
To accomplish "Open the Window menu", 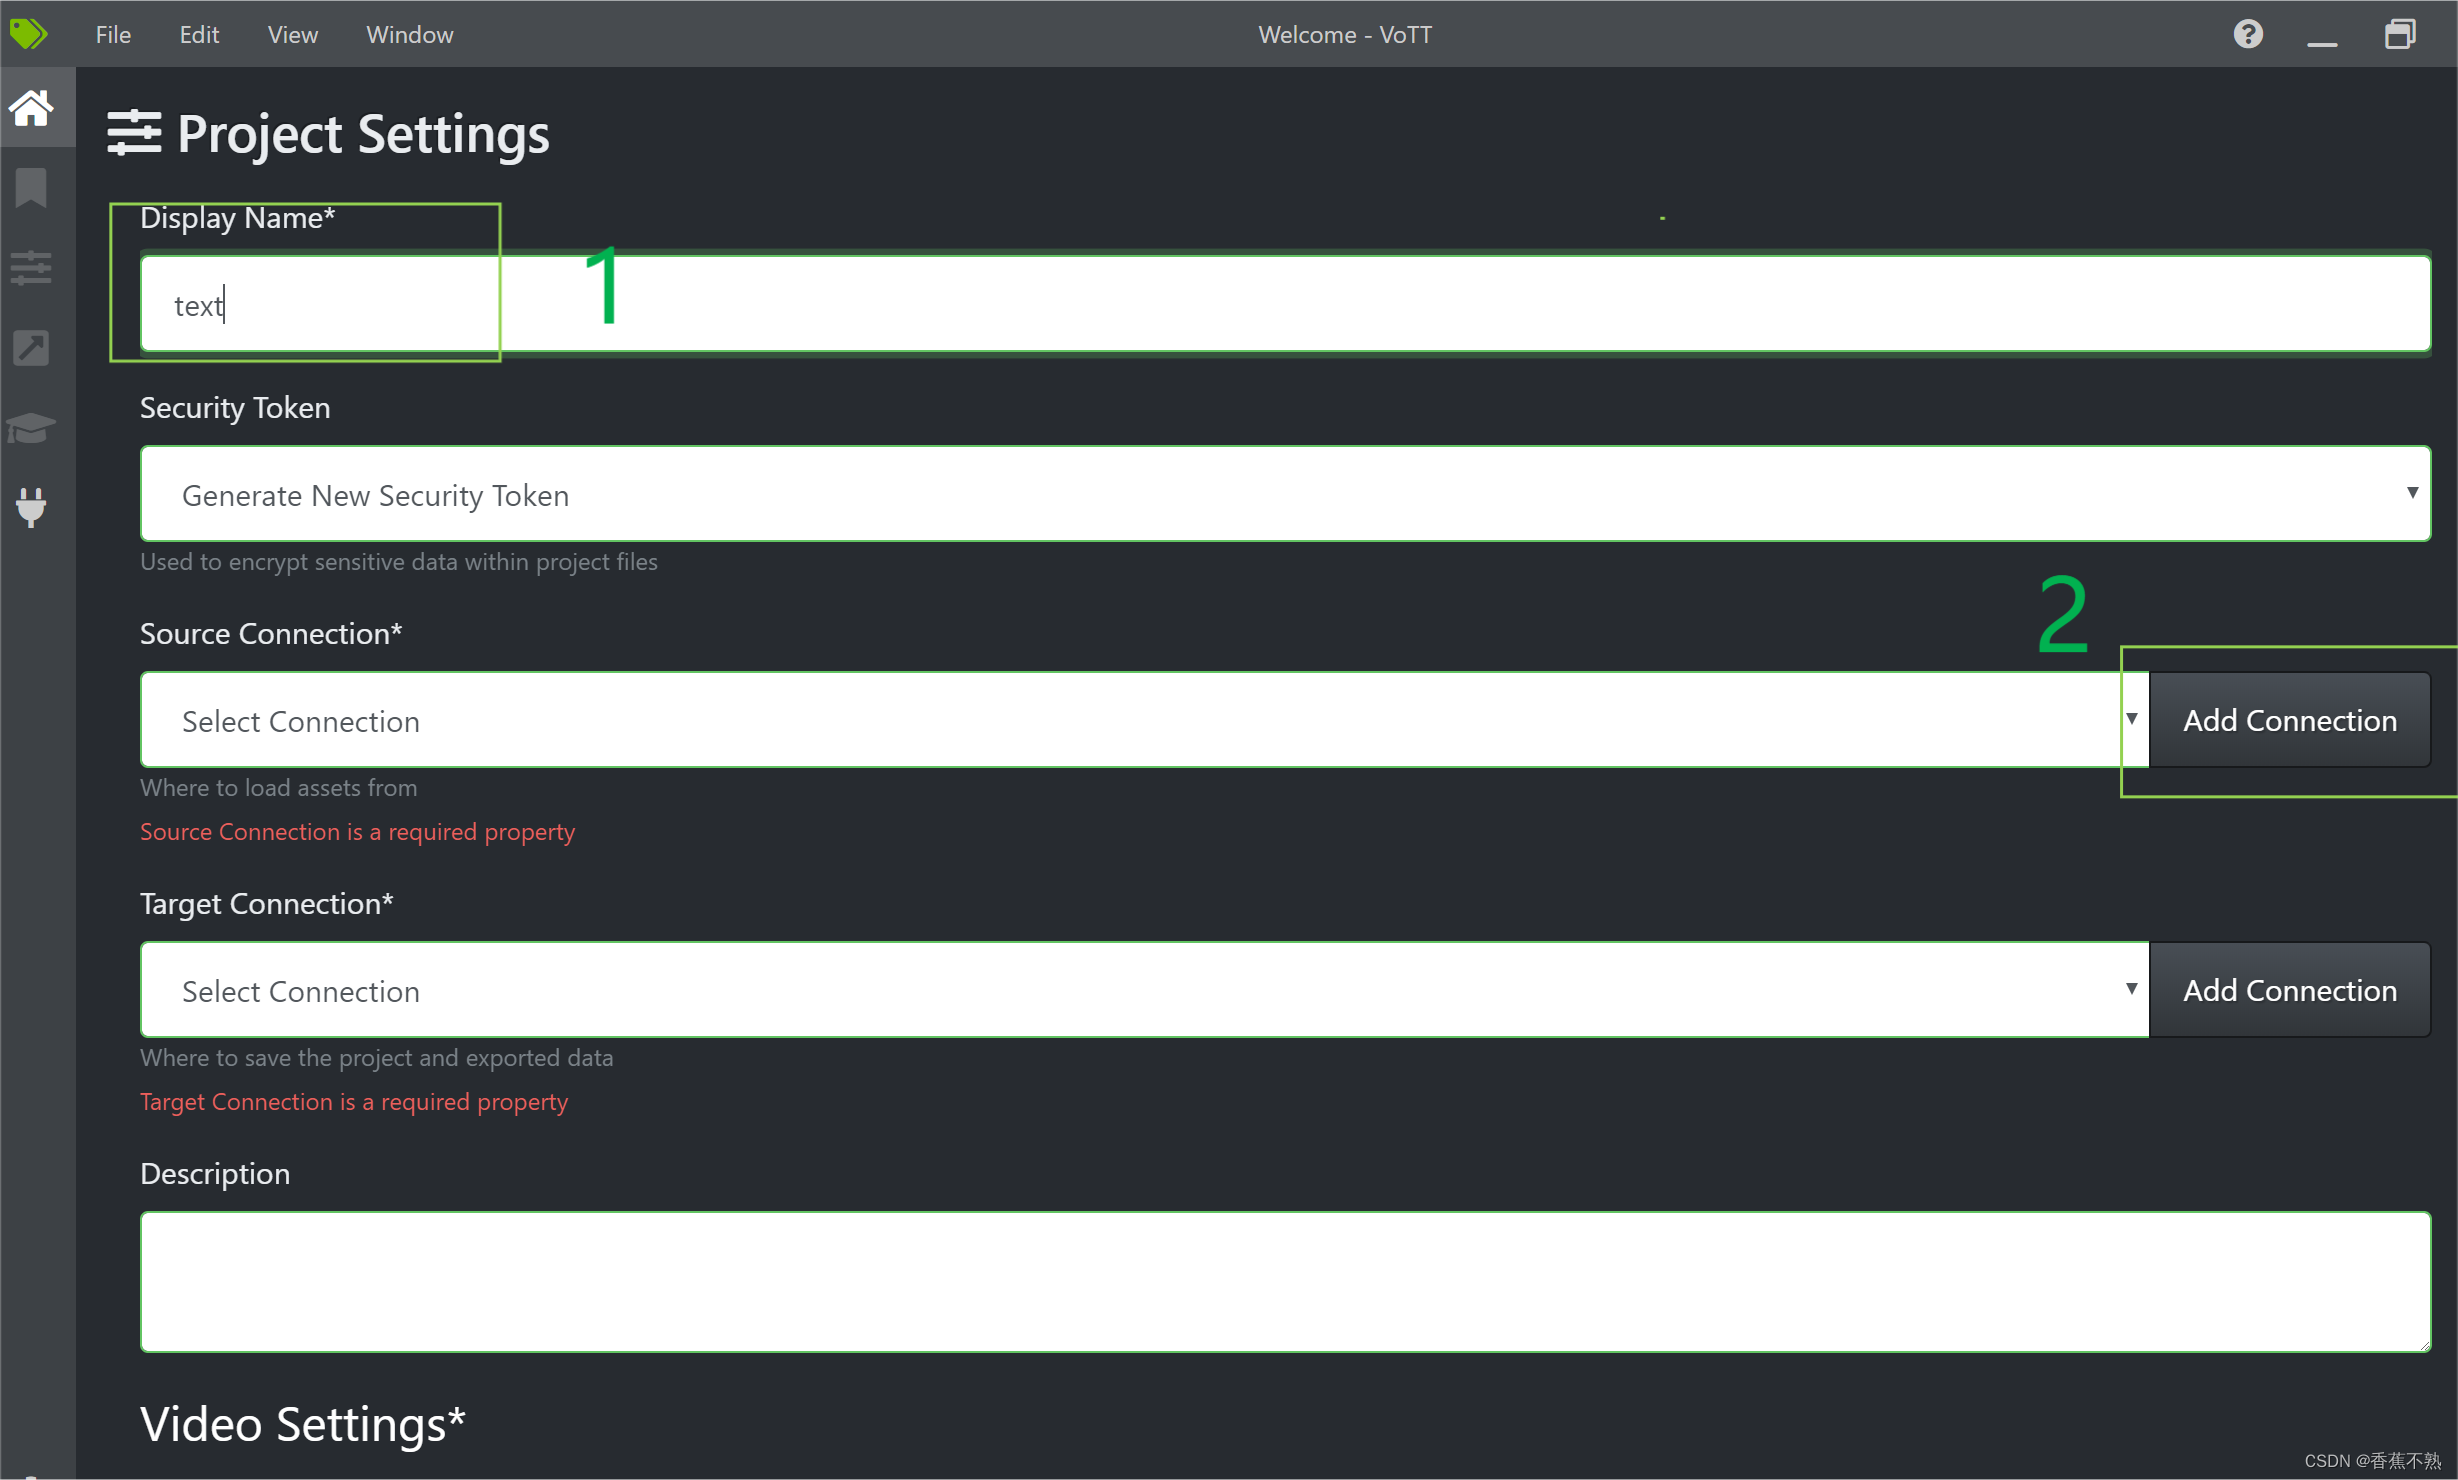I will pyautogui.click(x=409, y=34).
